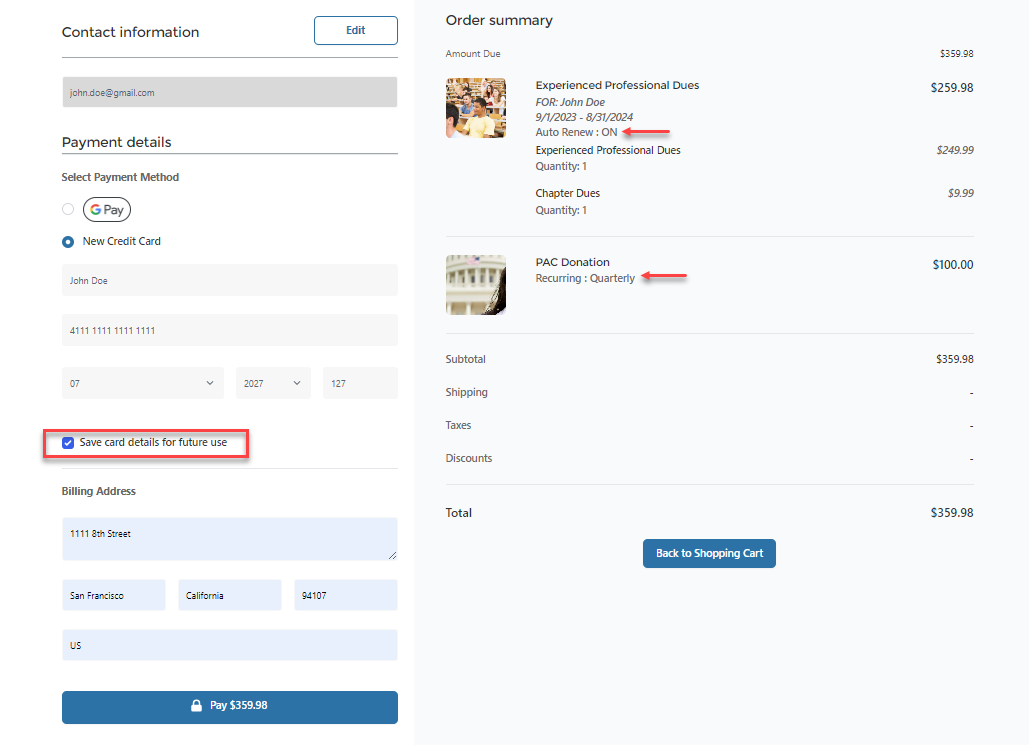Screen dimensions: 1029x745
Task: Click the Google Pay logo
Action: pos(107,210)
